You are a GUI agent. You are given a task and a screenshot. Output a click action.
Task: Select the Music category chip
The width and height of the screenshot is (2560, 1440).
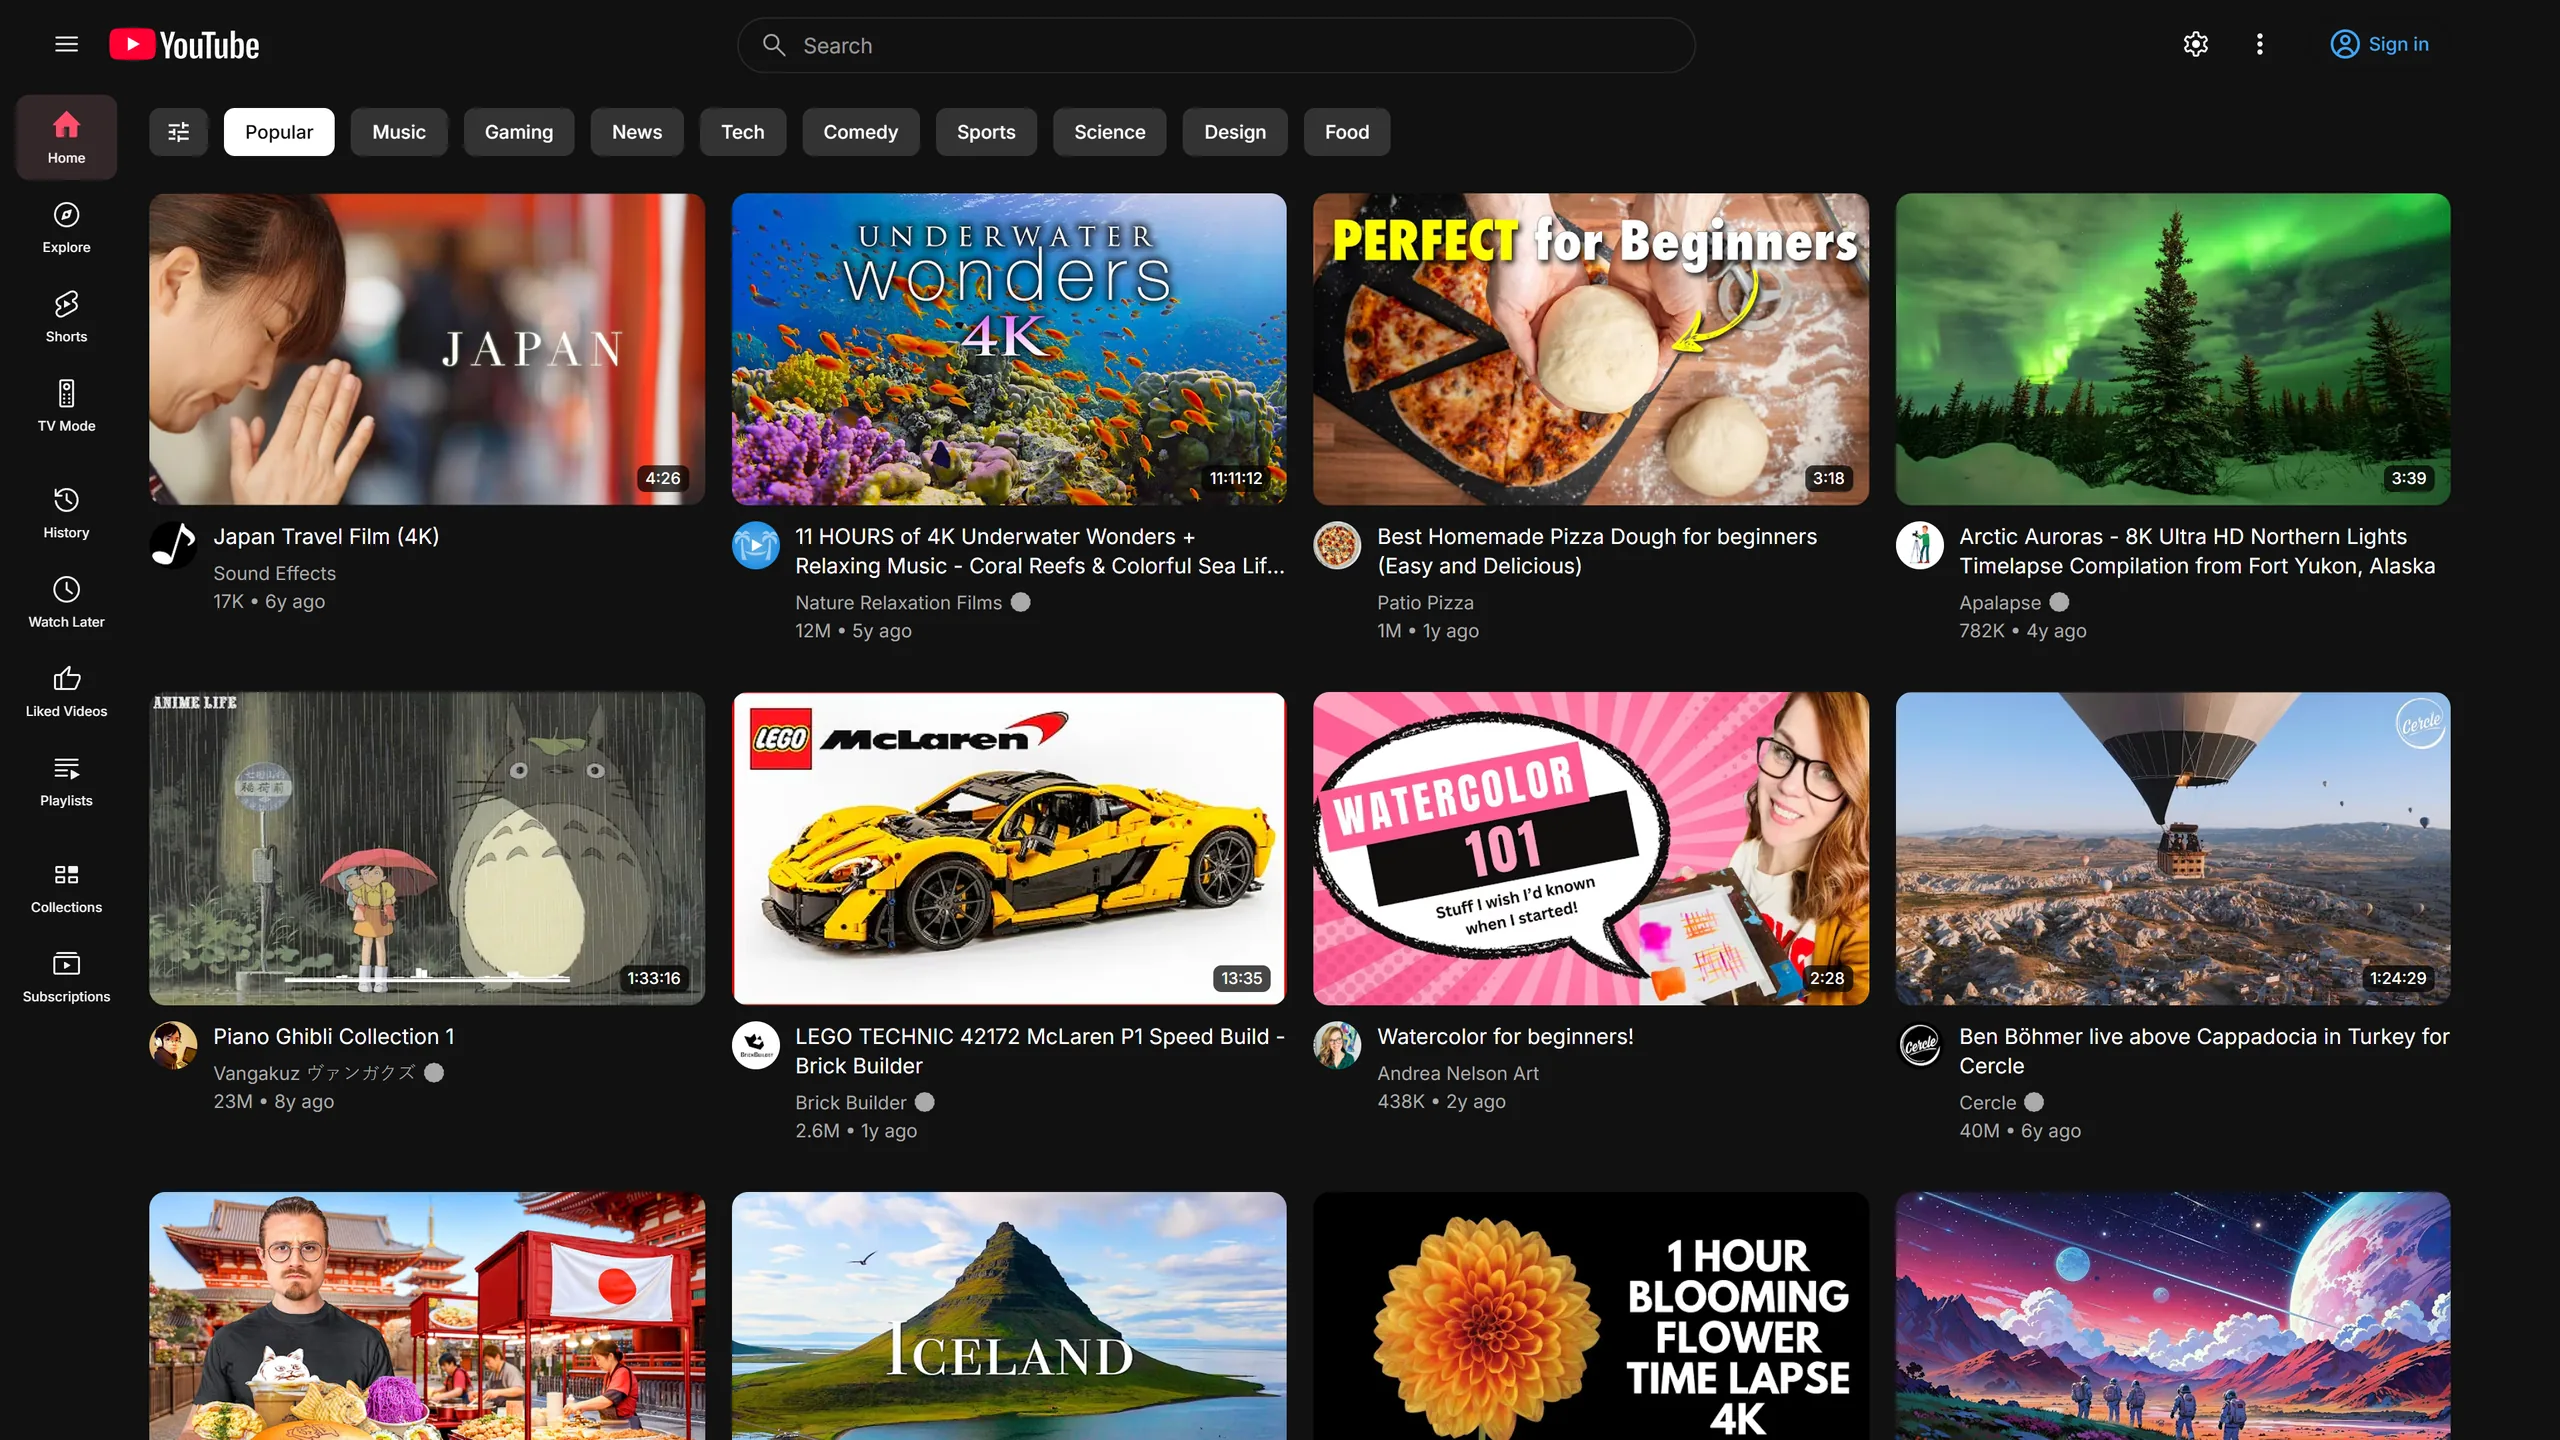pos(399,132)
